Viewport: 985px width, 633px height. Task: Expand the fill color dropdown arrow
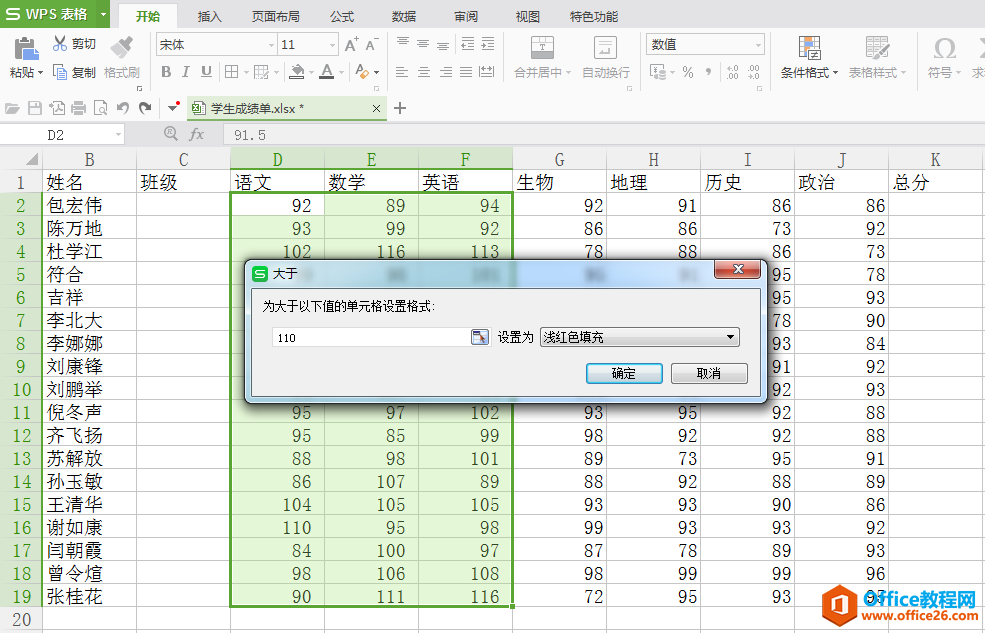(x=311, y=73)
